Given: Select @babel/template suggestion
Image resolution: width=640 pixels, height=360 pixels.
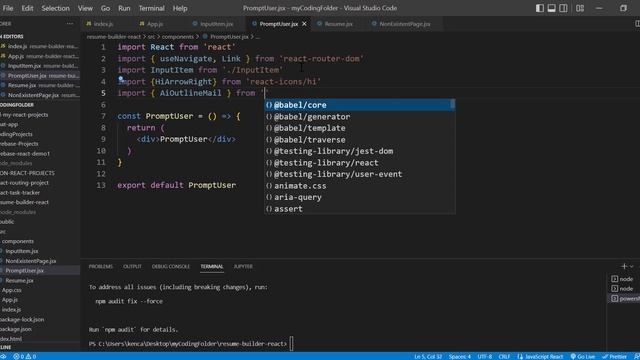Looking at the screenshot, I should pyautogui.click(x=360, y=128).
